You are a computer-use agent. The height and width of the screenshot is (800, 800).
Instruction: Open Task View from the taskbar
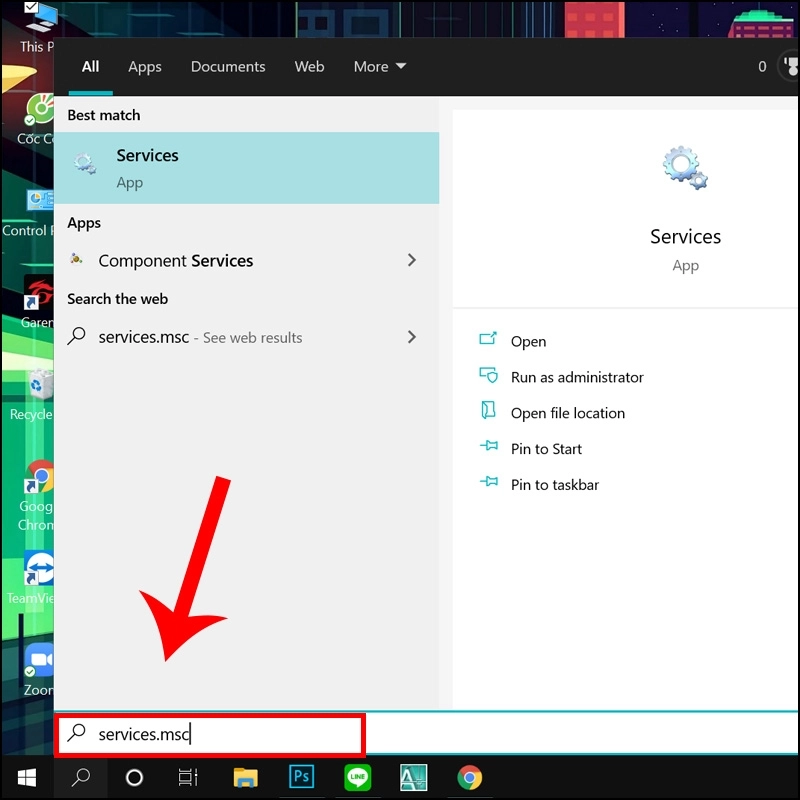188,777
